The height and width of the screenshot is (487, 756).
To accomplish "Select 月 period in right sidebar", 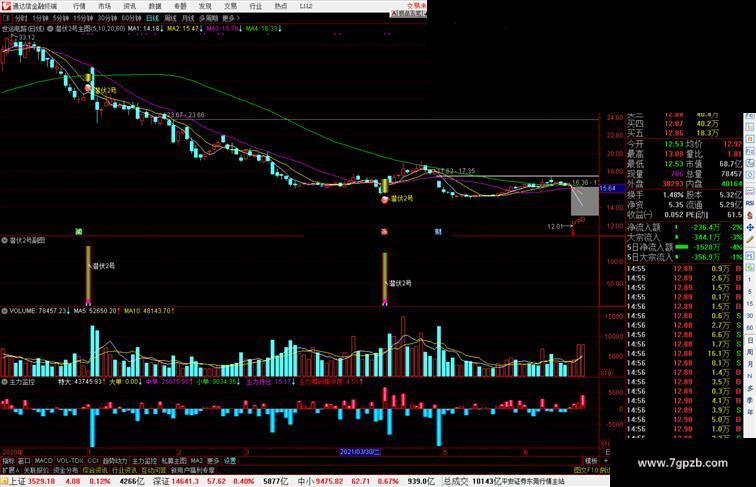I will [750, 364].
